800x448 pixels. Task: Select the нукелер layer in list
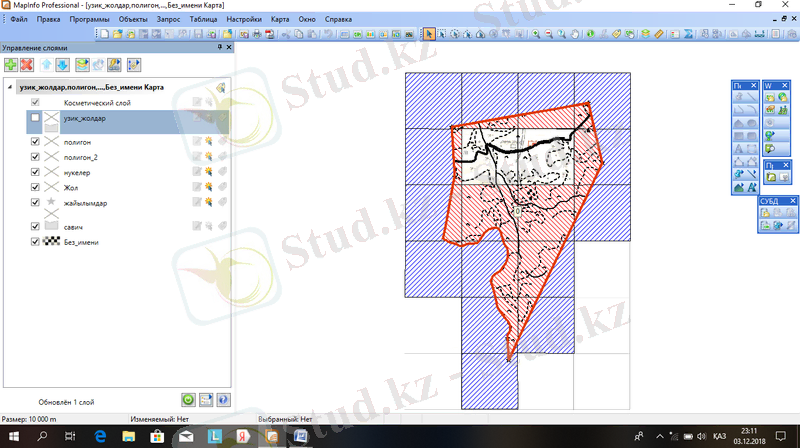pos(78,172)
